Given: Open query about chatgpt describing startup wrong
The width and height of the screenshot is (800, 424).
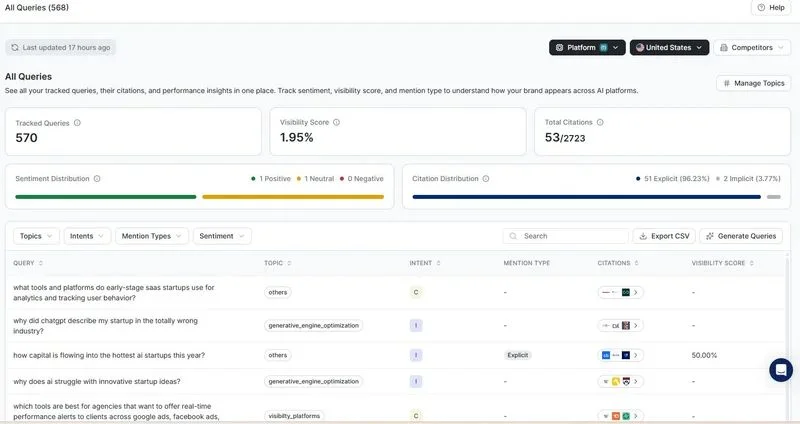Looking at the screenshot, I should coord(105,326).
